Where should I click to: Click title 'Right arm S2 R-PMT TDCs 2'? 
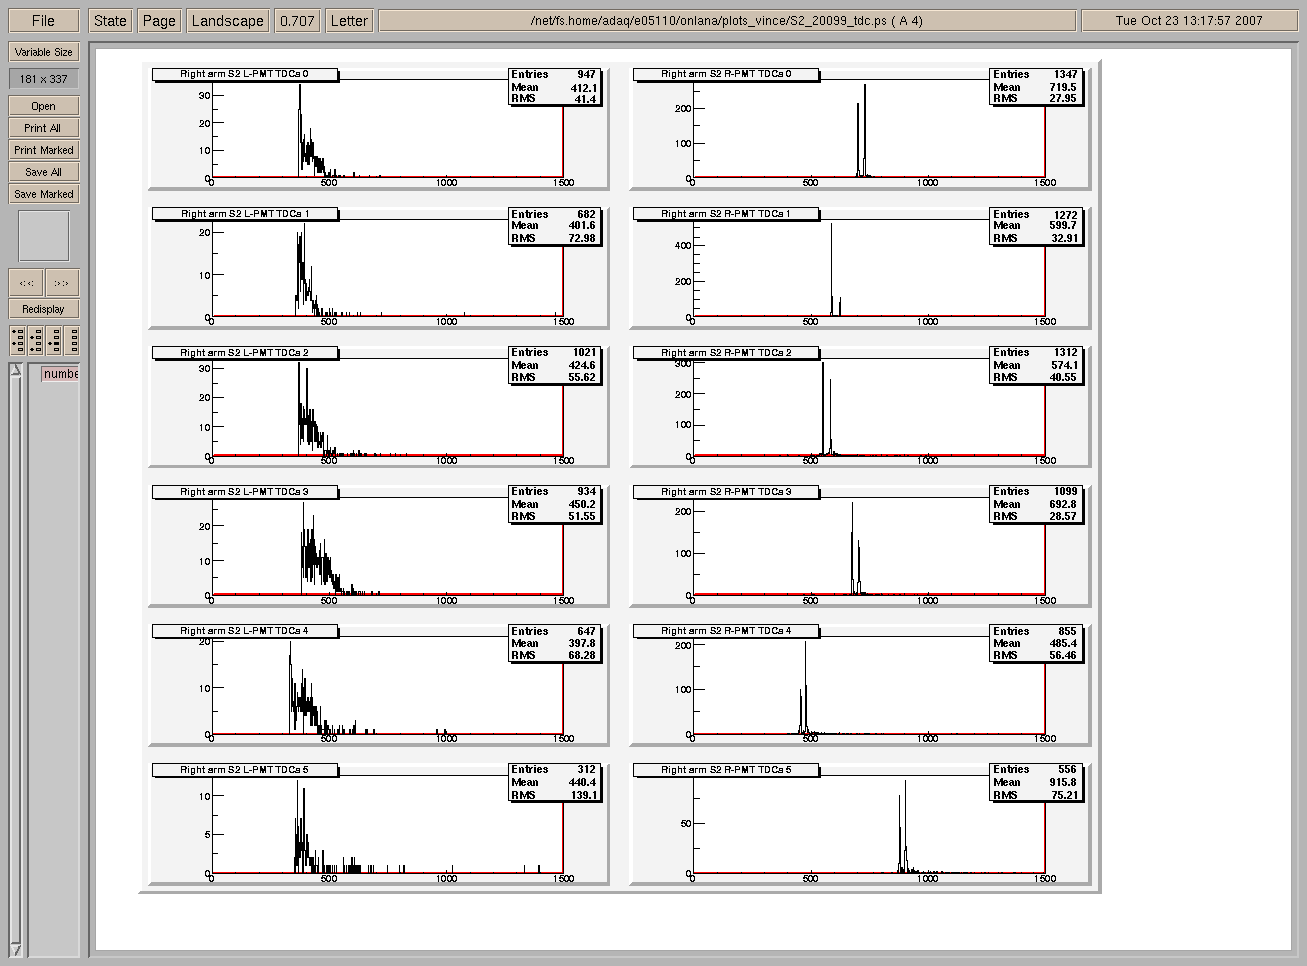(x=726, y=352)
